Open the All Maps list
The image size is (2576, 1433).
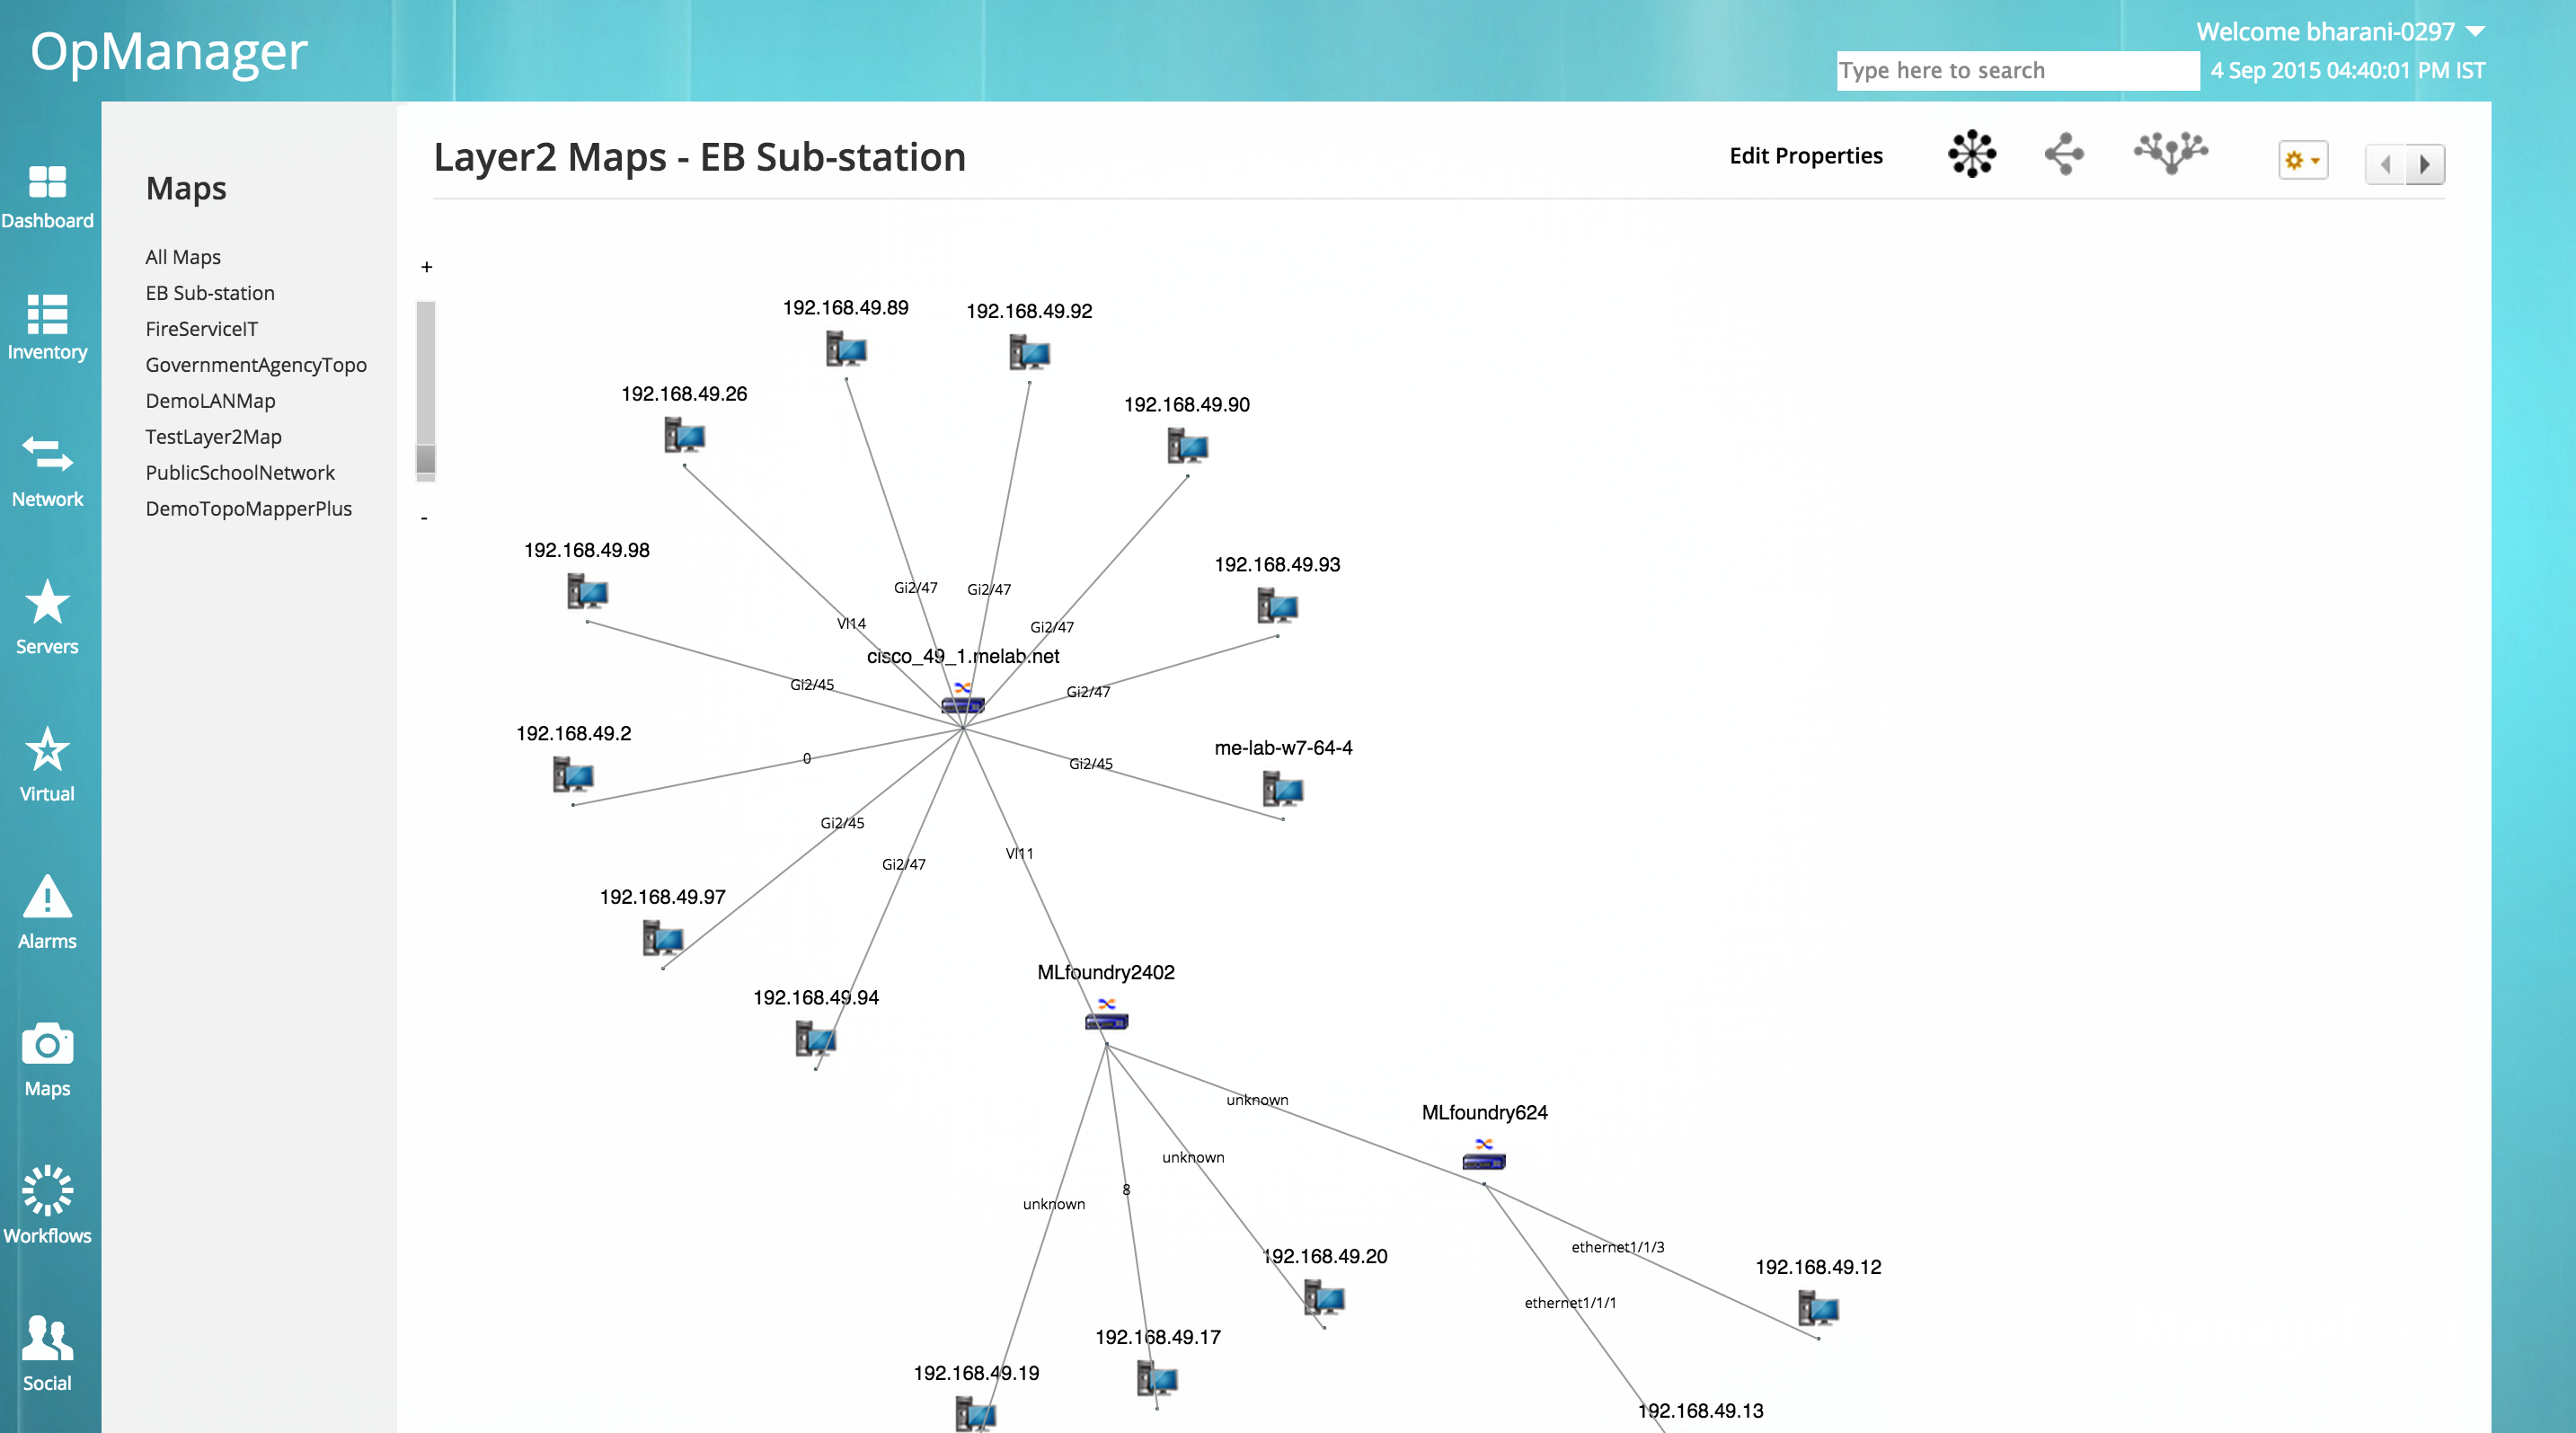point(182,257)
